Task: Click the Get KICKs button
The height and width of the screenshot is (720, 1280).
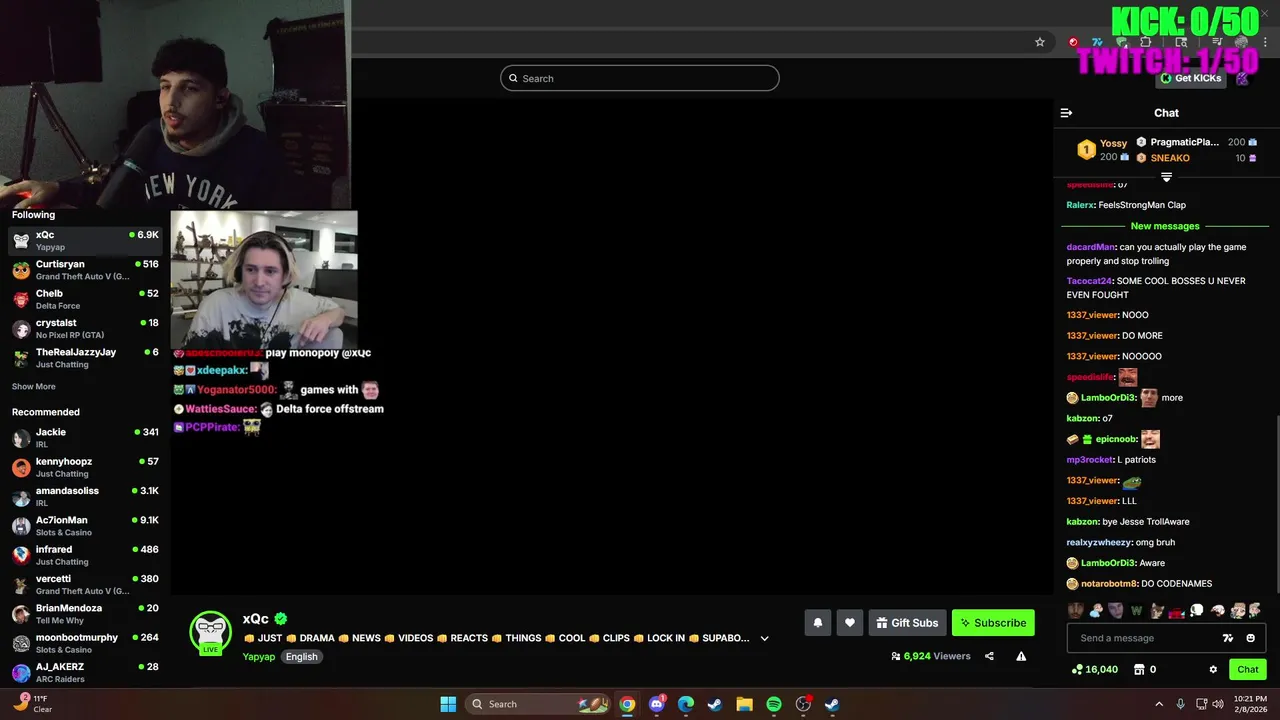Action: coord(1190,78)
